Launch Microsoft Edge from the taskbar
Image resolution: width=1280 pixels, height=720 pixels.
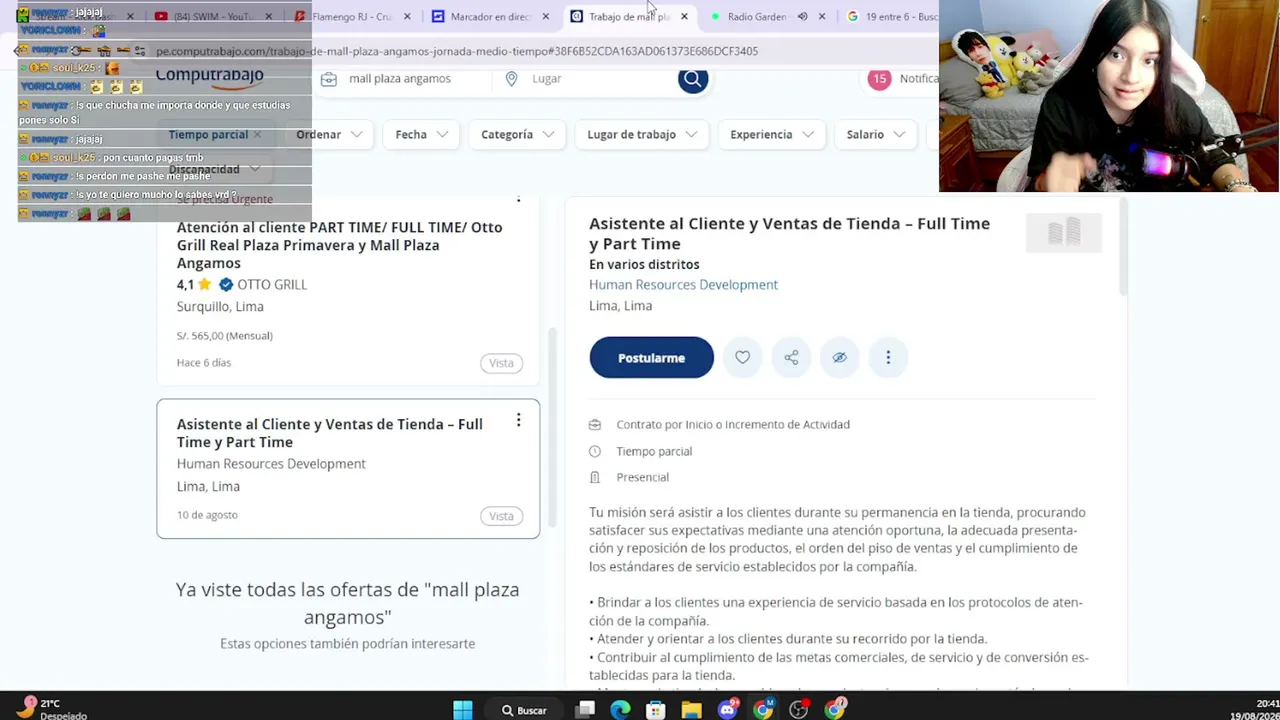pyautogui.click(x=620, y=710)
